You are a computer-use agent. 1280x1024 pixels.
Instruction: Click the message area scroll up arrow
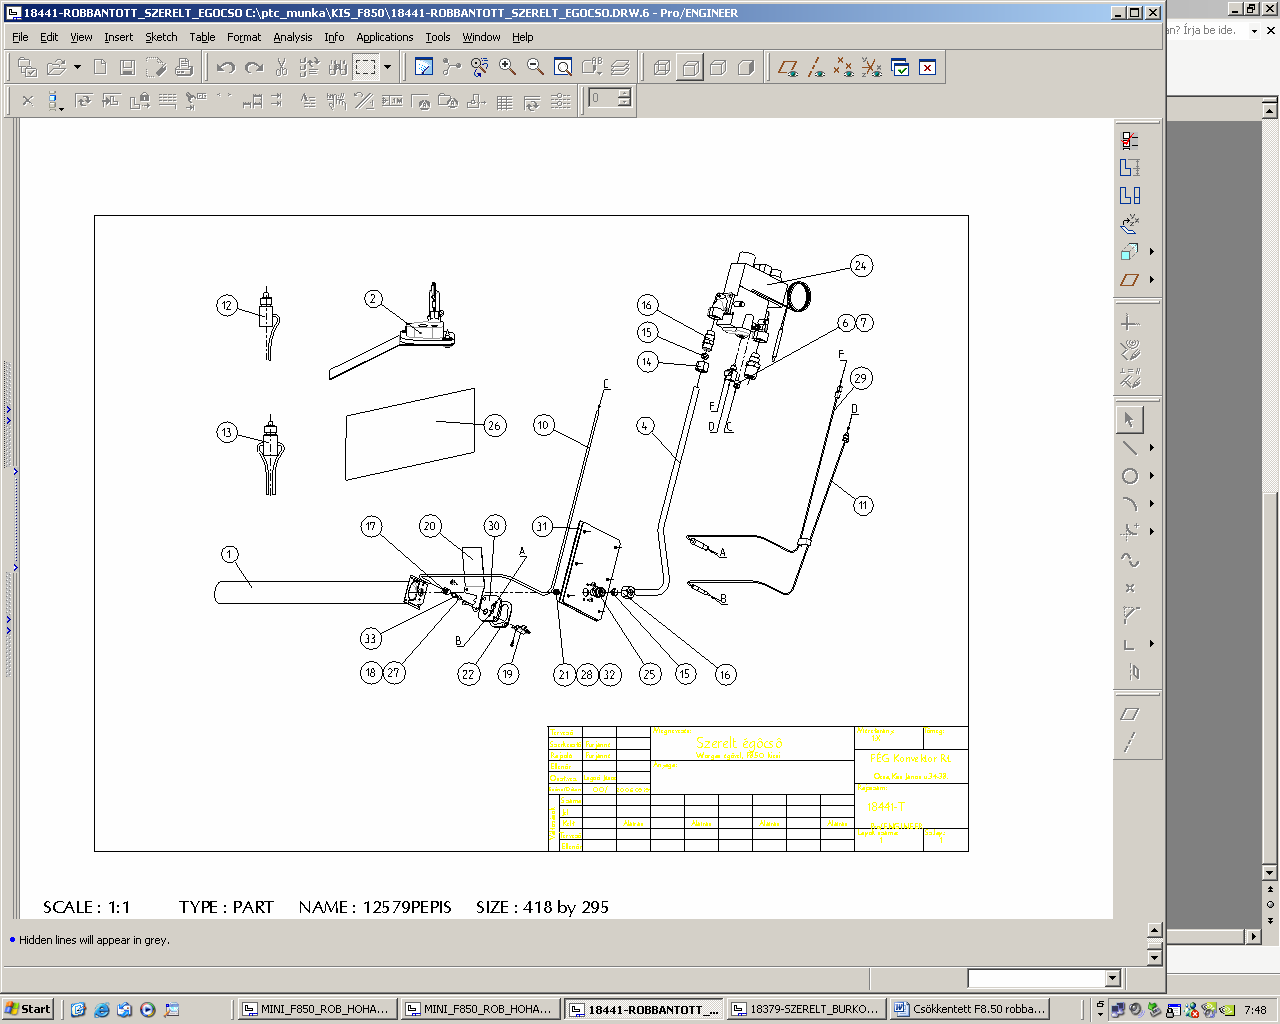point(1154,929)
